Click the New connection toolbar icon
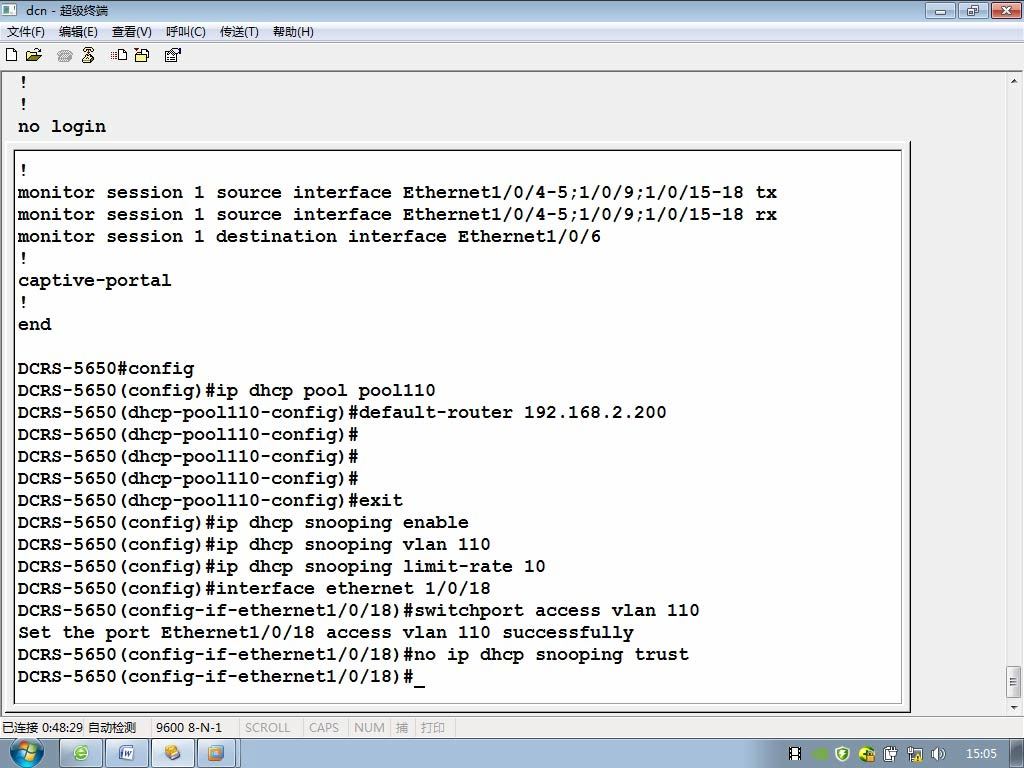The image size is (1024, 768). click(x=11, y=55)
